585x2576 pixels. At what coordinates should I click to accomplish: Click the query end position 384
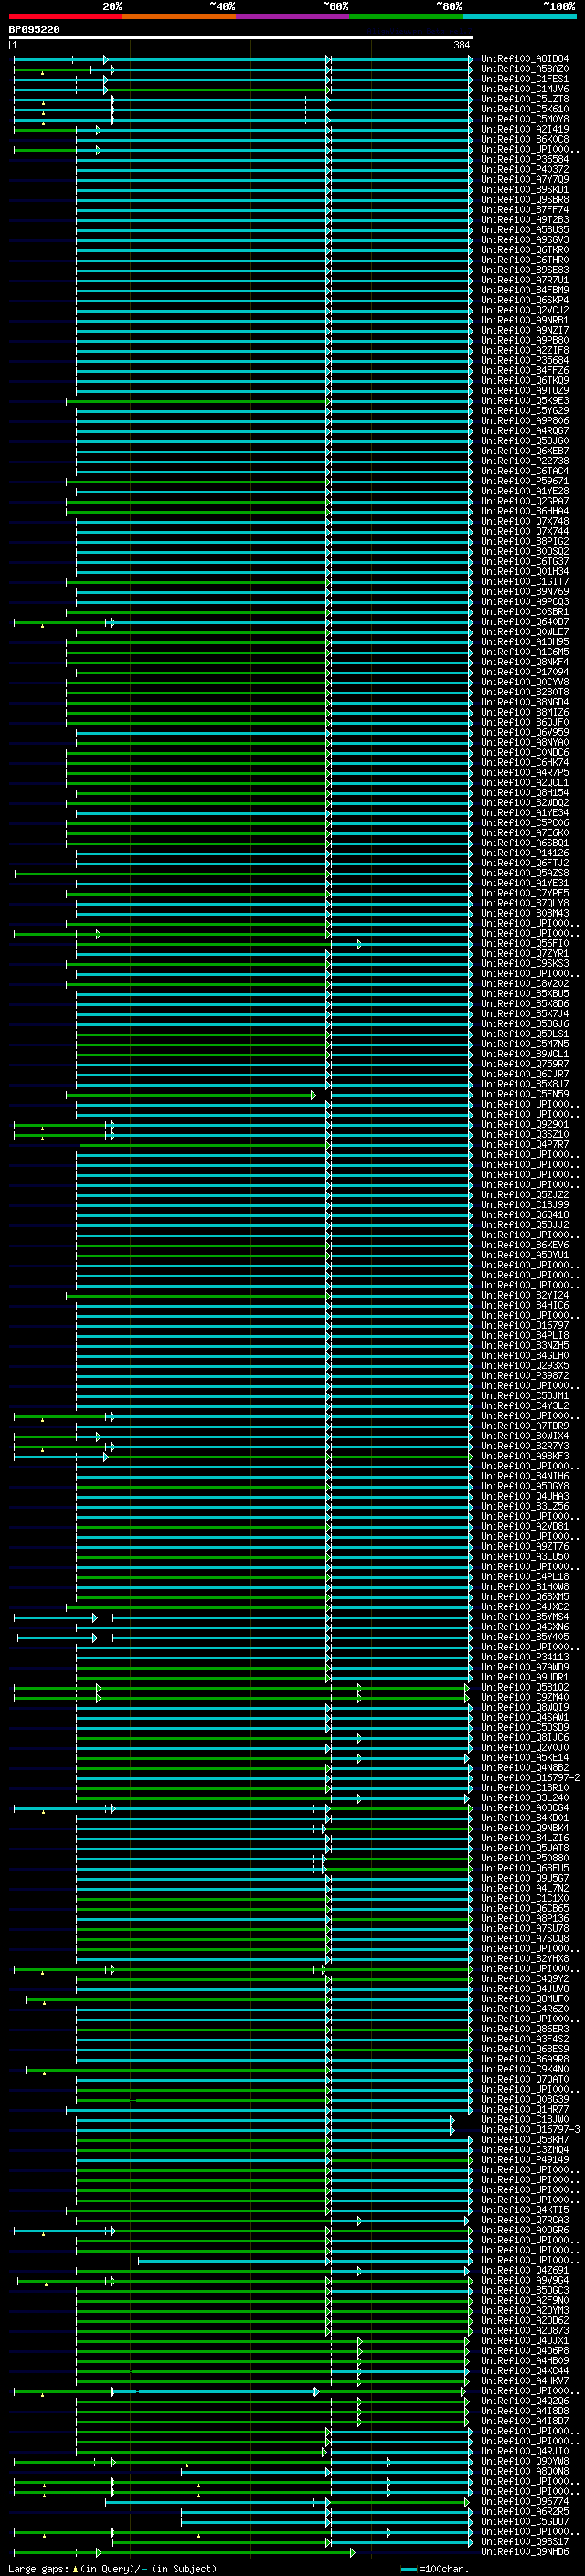point(461,45)
